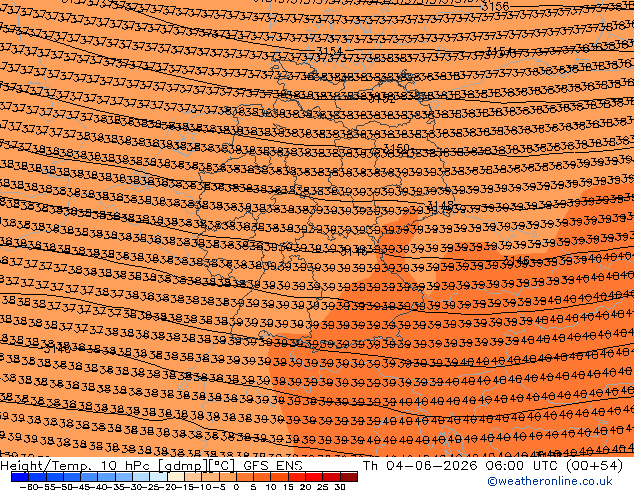Viewport: 634px width, 490px height.
Task: Select the pale blue swatch between -25 and -20
Action: point(158,477)
